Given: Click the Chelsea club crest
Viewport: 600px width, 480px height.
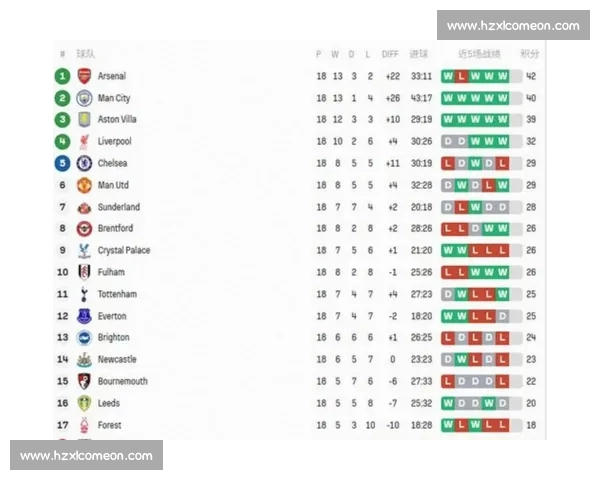Looking at the screenshot, I should click(84, 163).
